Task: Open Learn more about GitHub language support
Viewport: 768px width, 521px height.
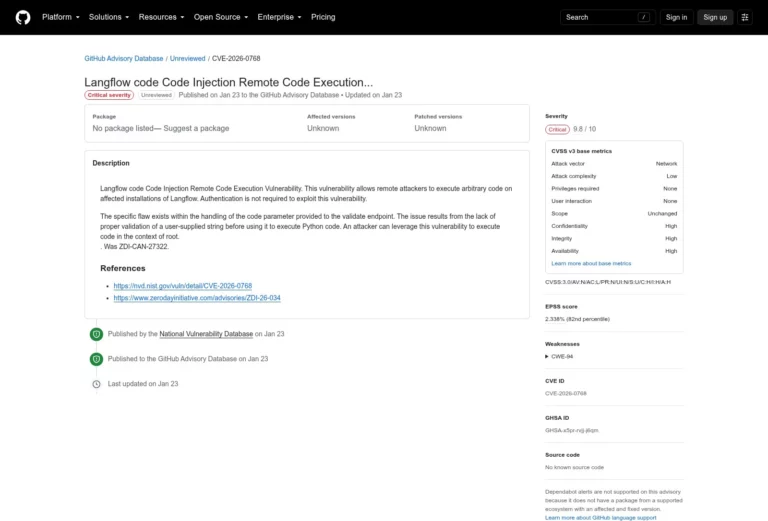Action: (600, 518)
